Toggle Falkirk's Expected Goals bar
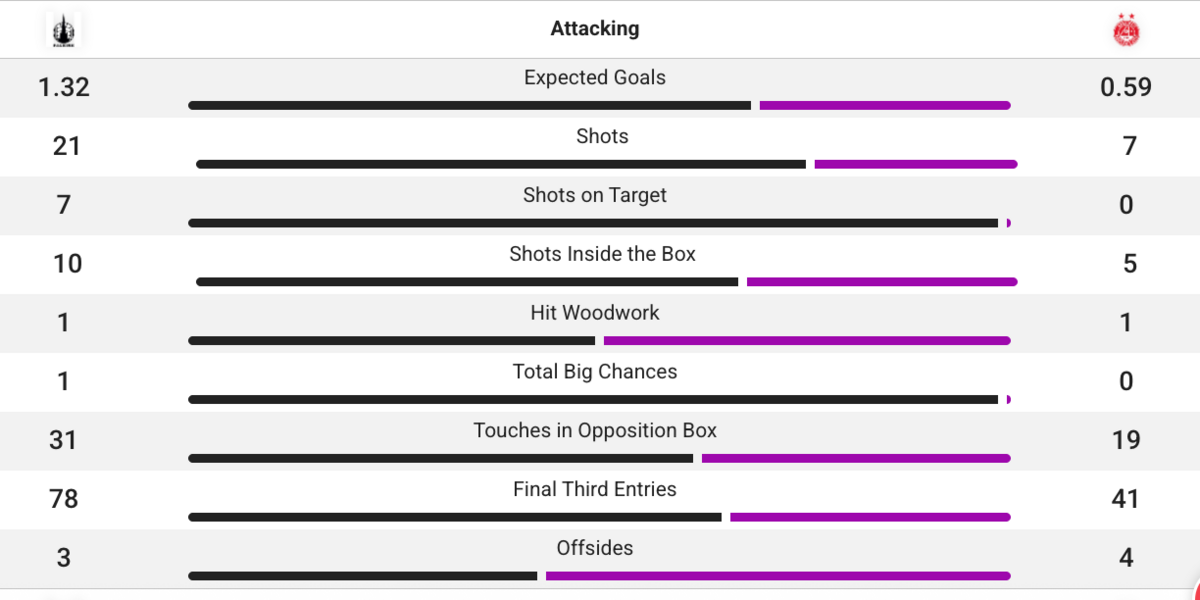This screenshot has width=1200, height=600. pos(470,104)
